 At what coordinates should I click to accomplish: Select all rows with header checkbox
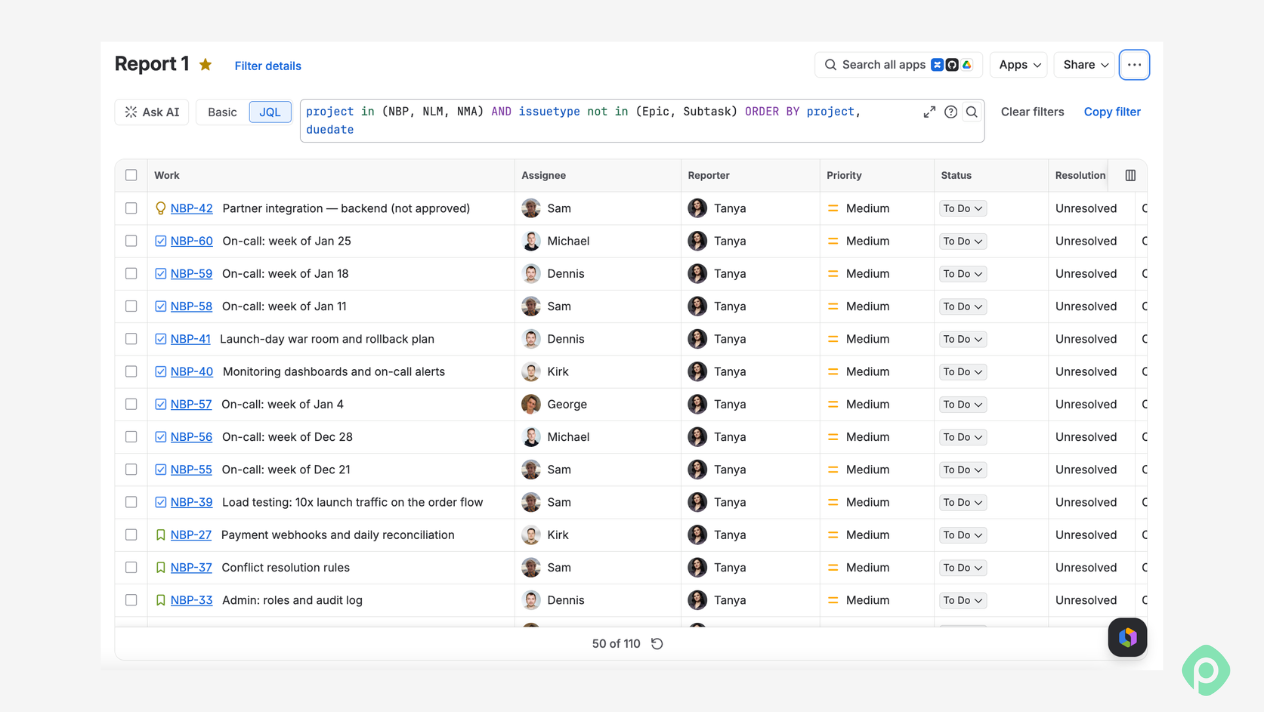pos(131,175)
